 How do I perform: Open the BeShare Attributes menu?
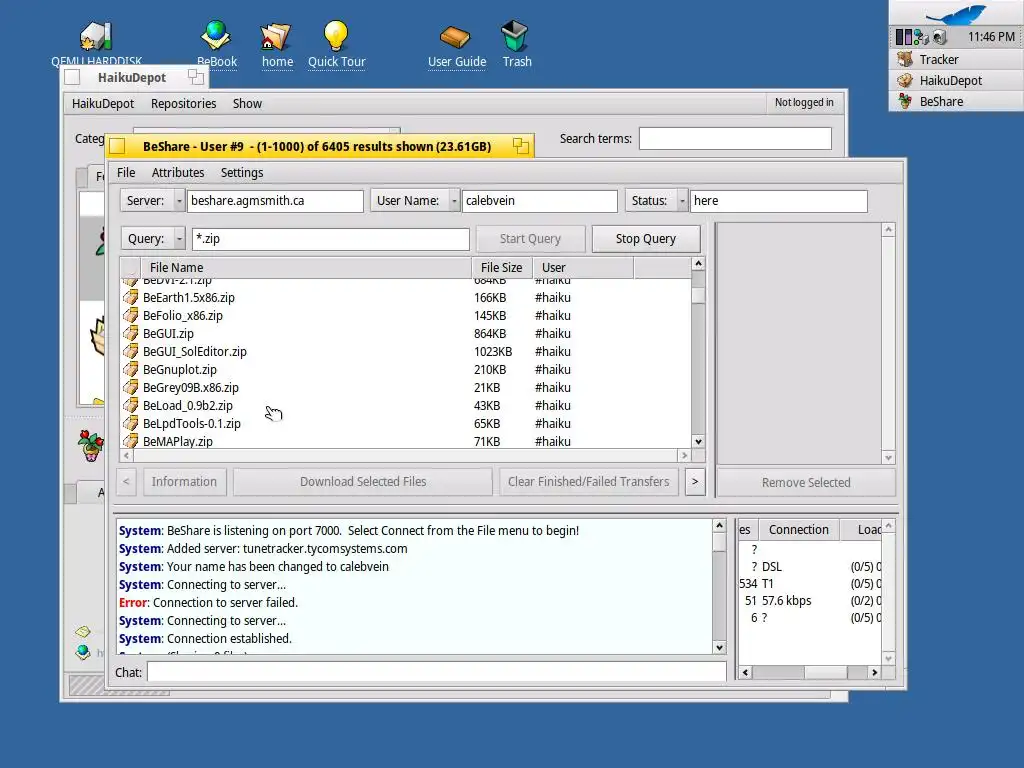[x=178, y=172]
